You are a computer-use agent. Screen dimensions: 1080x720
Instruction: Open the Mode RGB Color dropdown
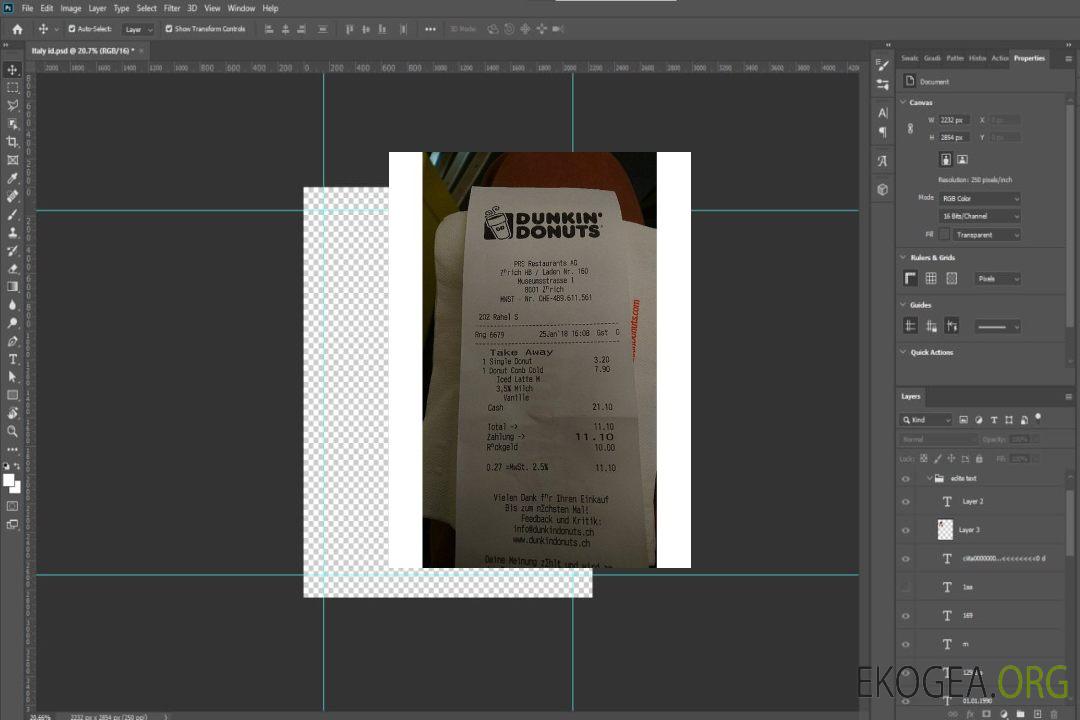[x=980, y=199]
